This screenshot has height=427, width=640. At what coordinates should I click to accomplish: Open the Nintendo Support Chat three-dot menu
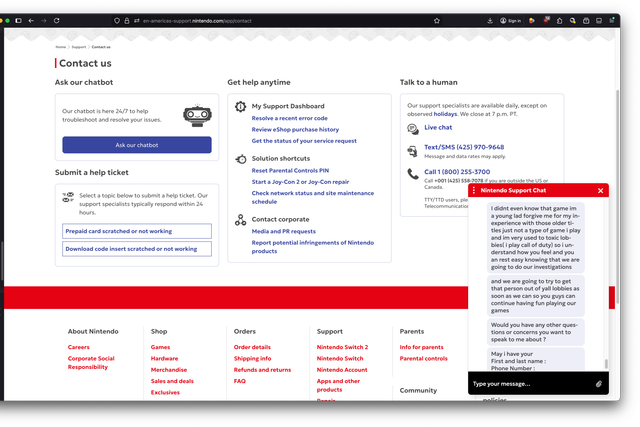click(473, 190)
